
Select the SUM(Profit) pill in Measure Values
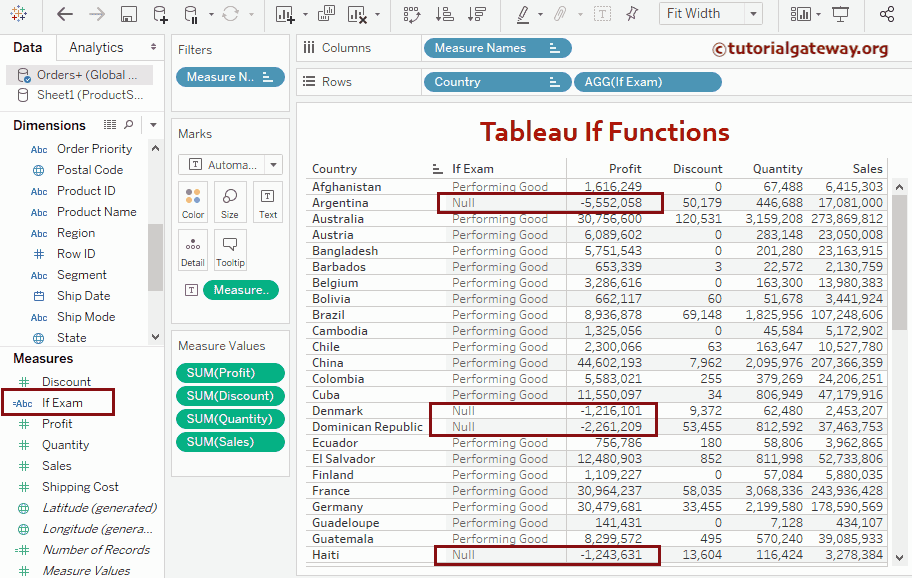coord(230,372)
